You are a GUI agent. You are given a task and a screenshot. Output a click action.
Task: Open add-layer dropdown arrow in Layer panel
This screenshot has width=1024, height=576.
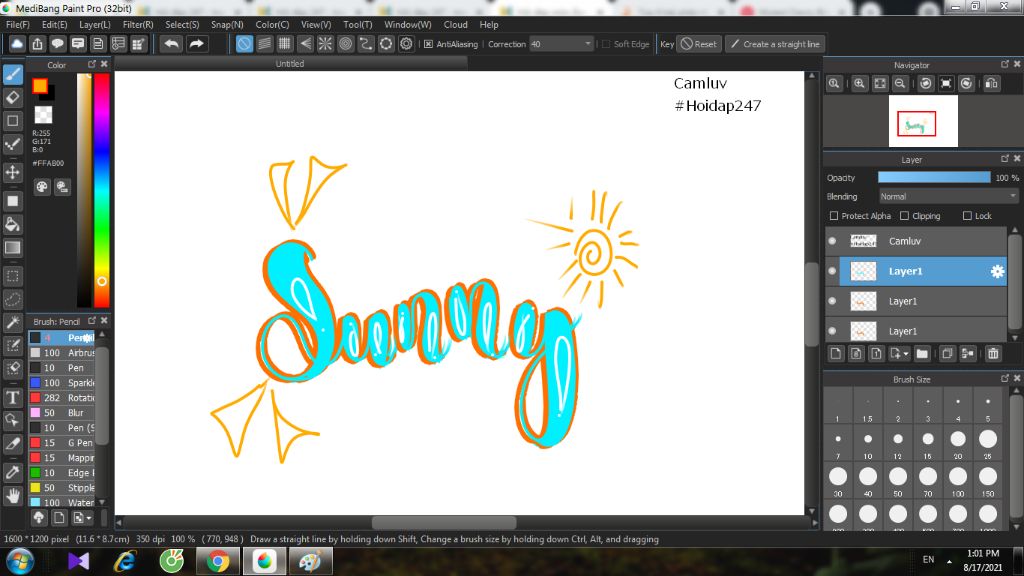pyautogui.click(x=906, y=354)
